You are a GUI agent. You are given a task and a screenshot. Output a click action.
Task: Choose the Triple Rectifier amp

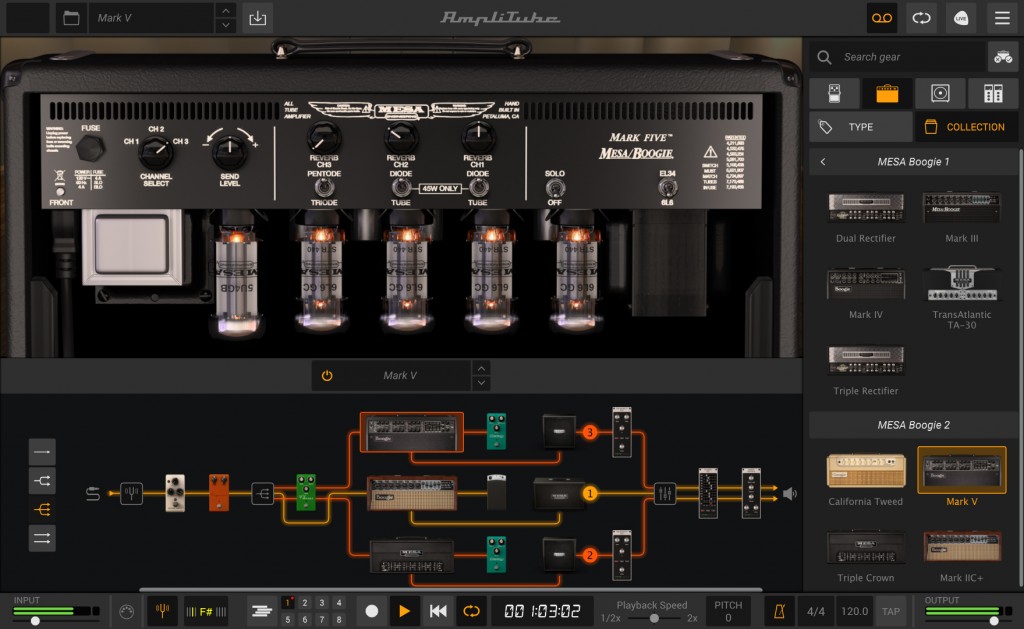point(865,370)
